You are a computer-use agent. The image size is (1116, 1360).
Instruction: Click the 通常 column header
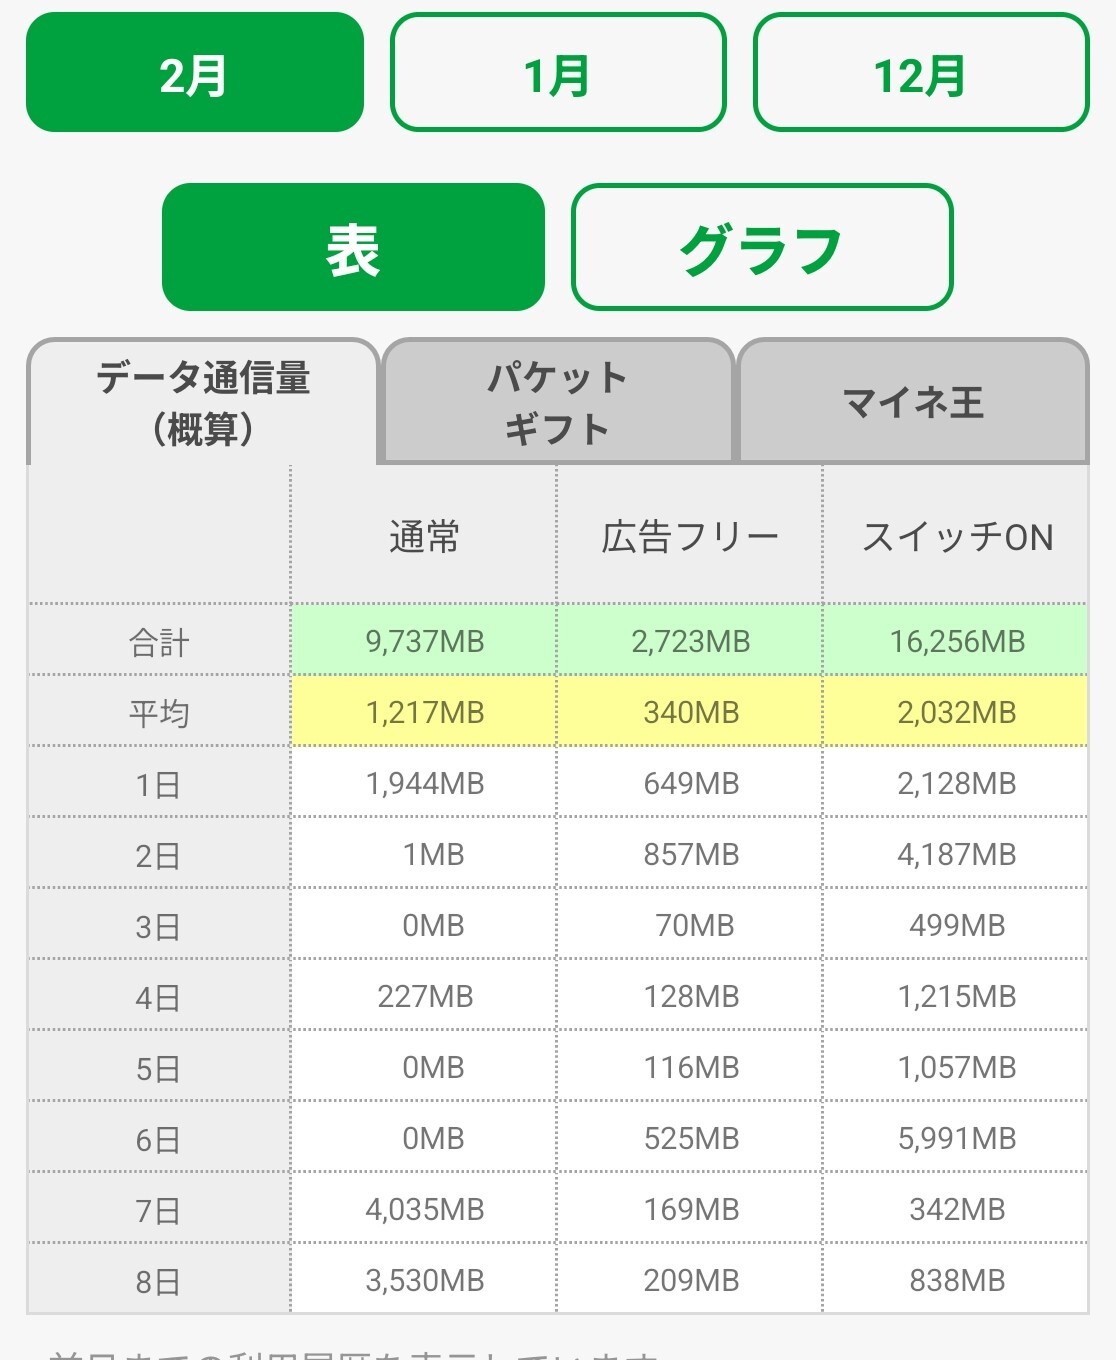[x=424, y=537]
